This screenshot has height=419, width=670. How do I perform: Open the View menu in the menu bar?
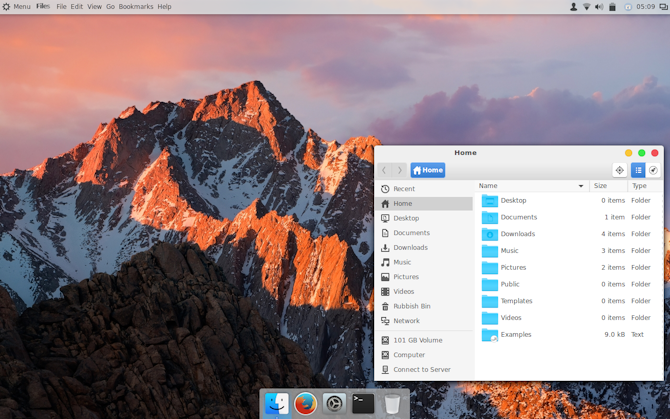[94, 7]
